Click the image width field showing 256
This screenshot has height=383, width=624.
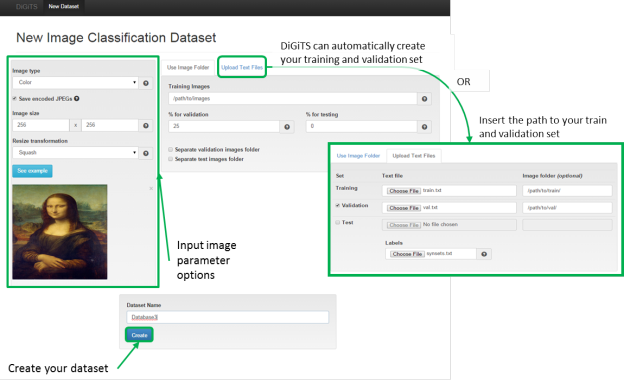(41, 125)
